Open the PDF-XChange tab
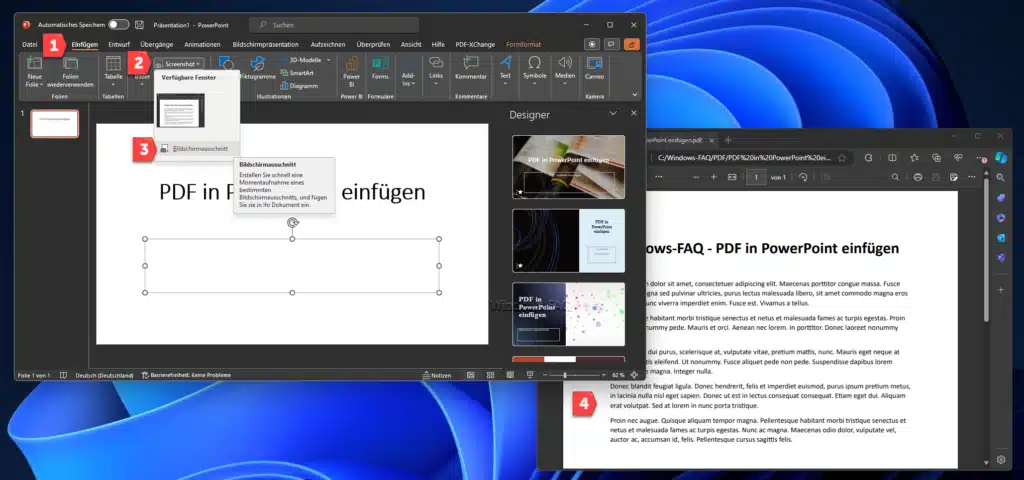The height and width of the screenshot is (480, 1024). click(x=475, y=44)
